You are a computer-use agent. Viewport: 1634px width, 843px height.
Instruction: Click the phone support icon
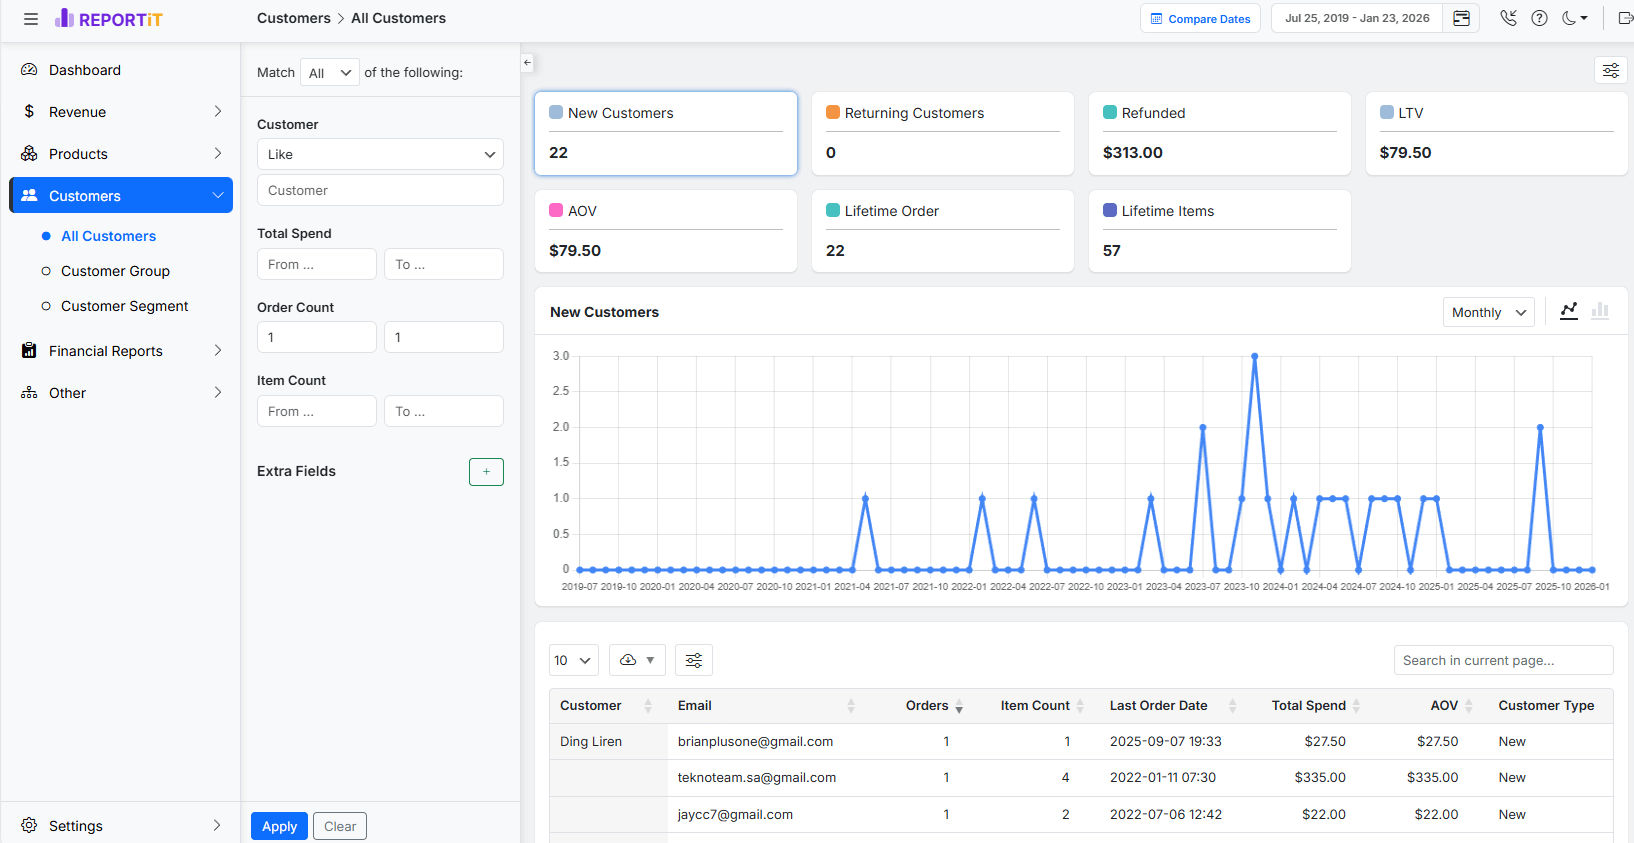[x=1508, y=18]
